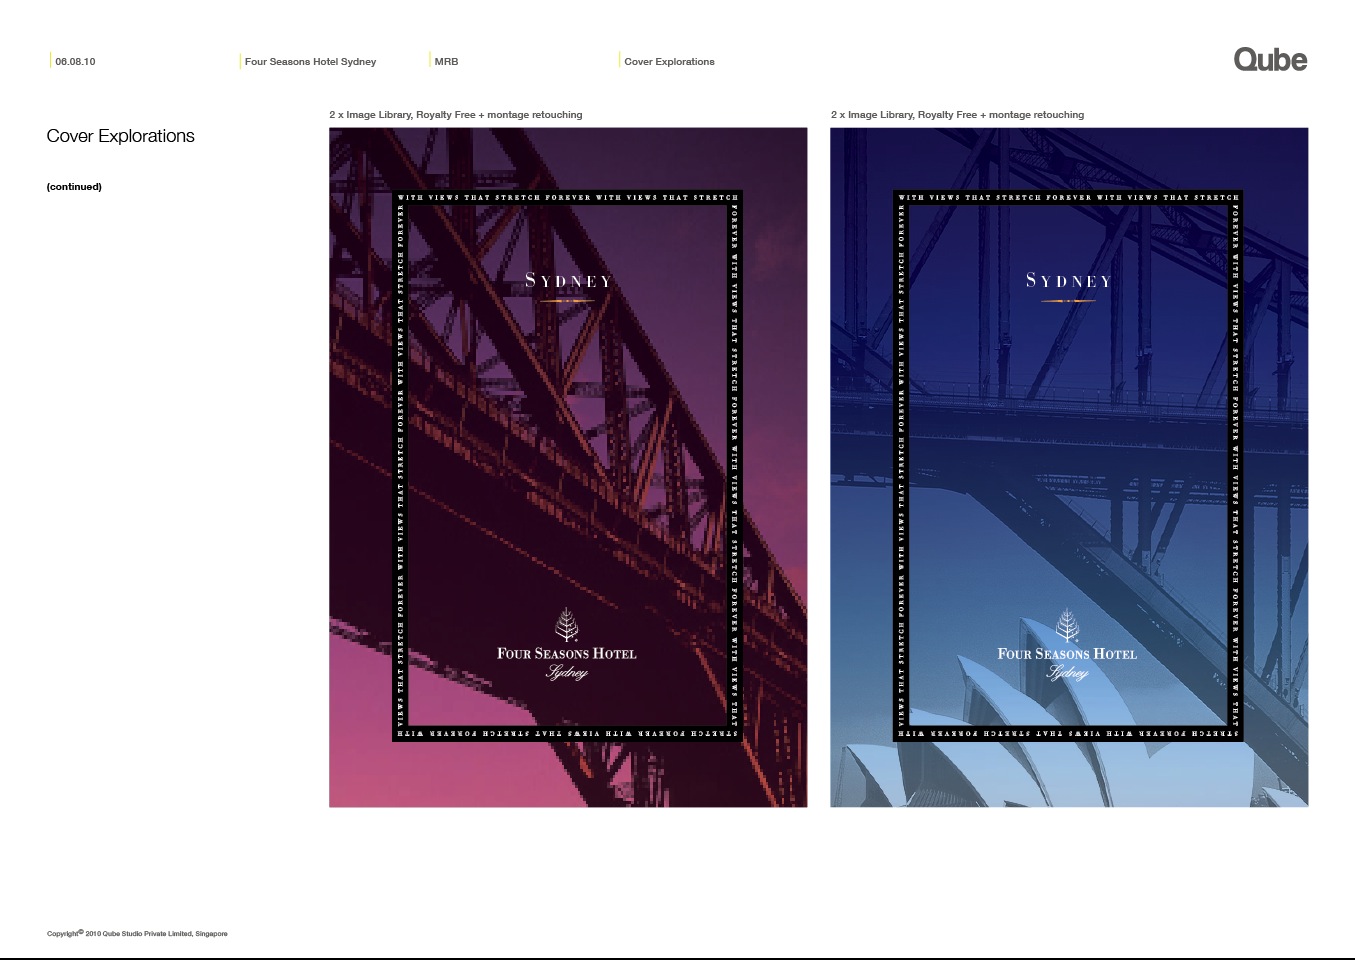
Task: Click Four Seasons tree logo on blue cover
Action: click(1067, 625)
